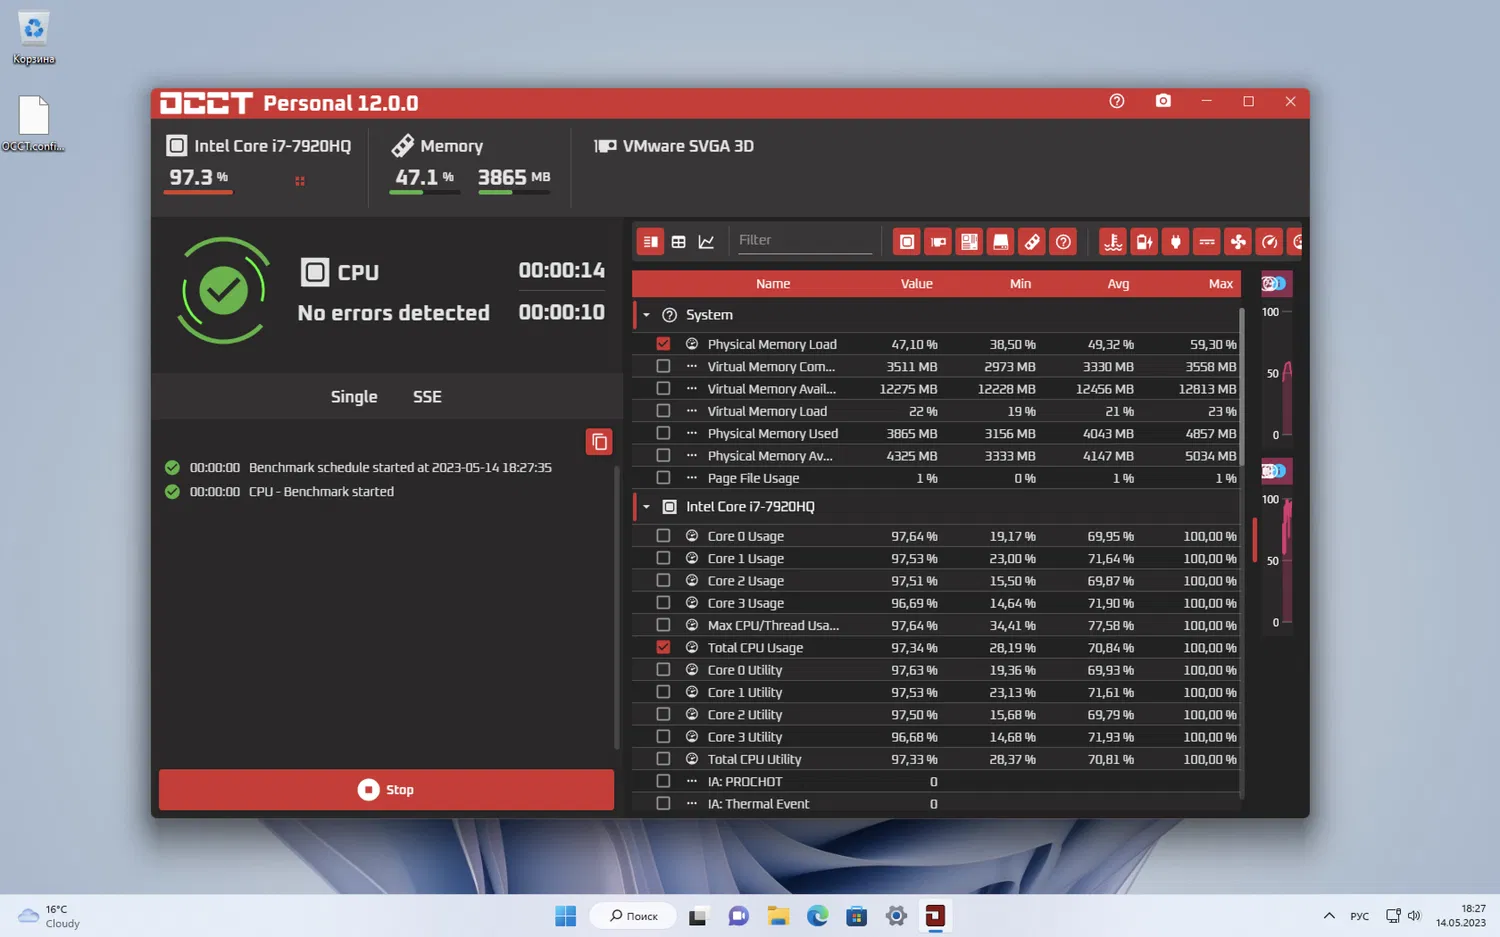Check the IA: PROCHOT checkbox
The width and height of the screenshot is (1500, 937).
tap(663, 781)
